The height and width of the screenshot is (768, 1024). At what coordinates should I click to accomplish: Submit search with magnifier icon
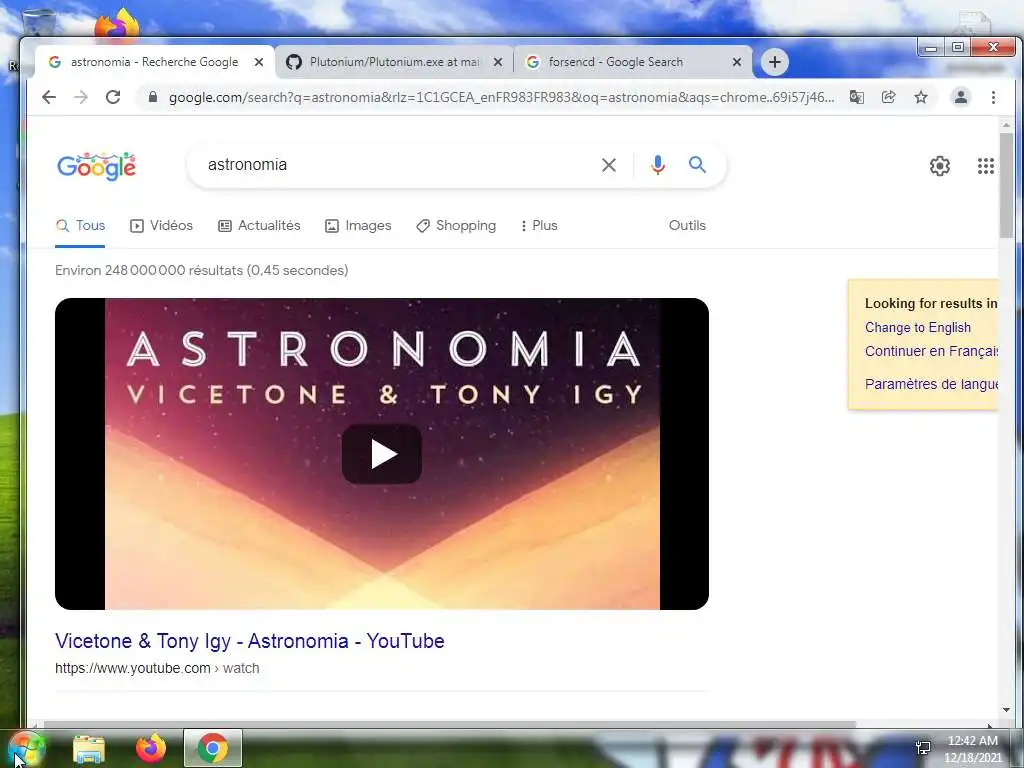click(697, 165)
